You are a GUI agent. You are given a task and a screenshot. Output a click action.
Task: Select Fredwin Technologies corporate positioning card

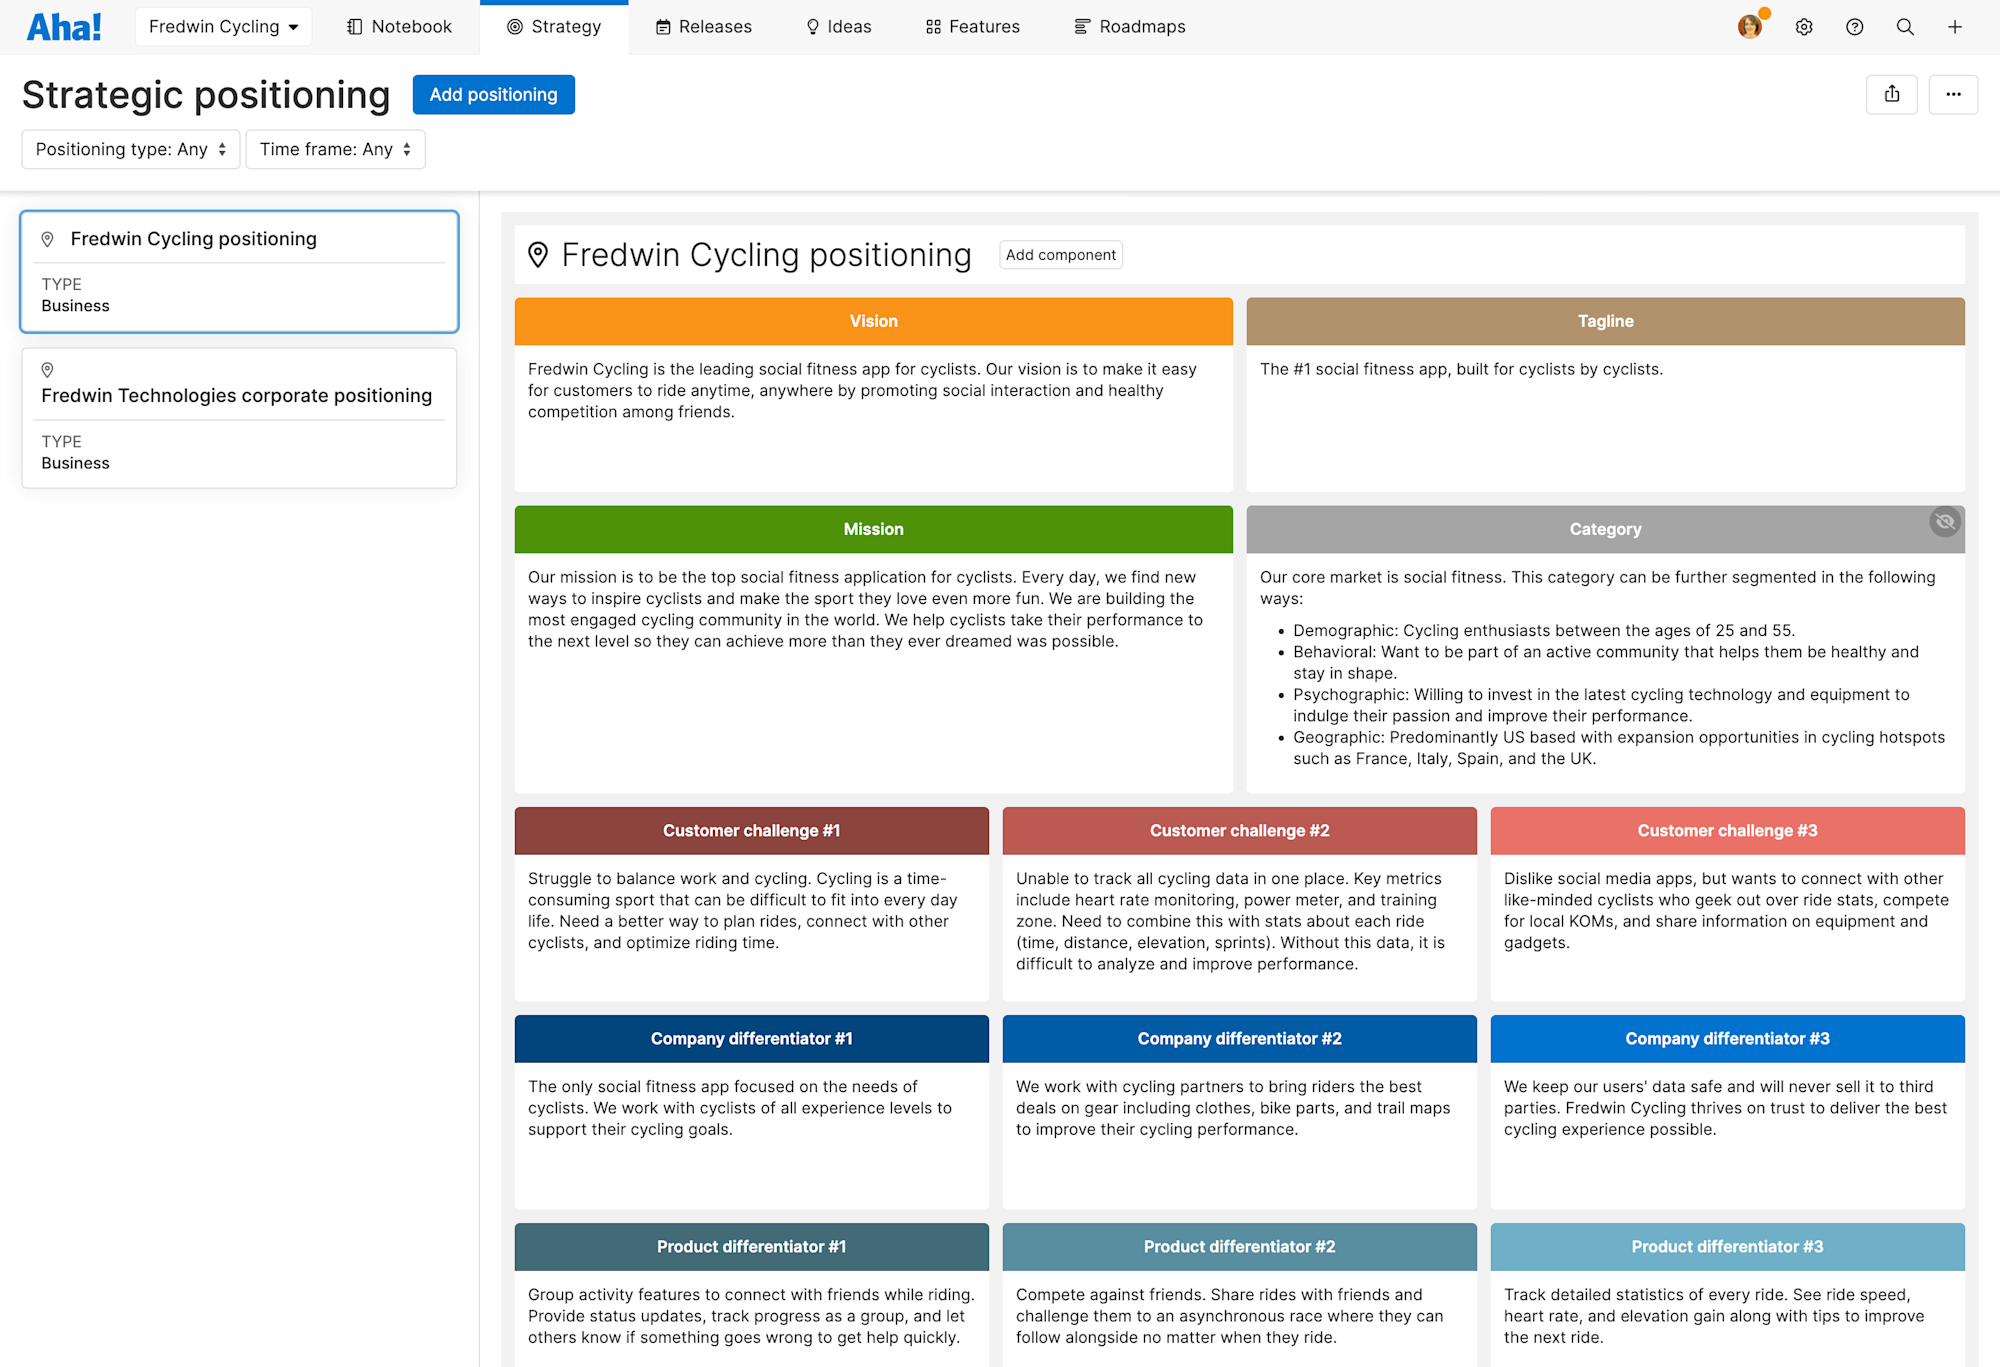pos(239,418)
